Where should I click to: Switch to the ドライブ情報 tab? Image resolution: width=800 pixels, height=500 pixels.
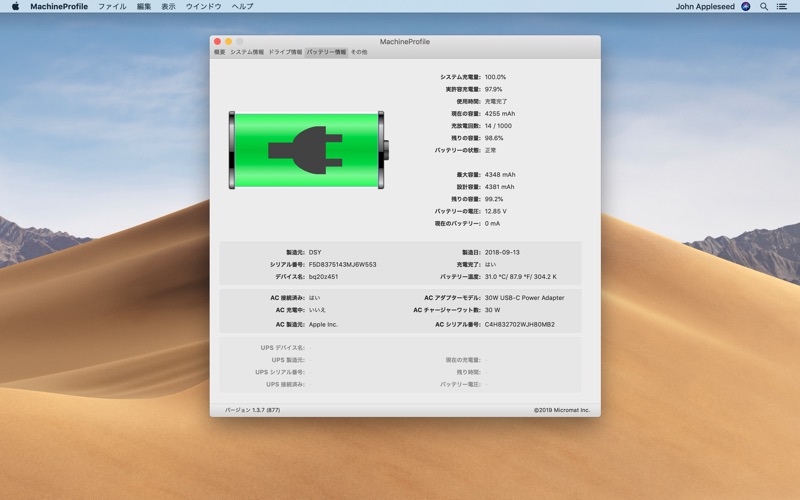285,52
